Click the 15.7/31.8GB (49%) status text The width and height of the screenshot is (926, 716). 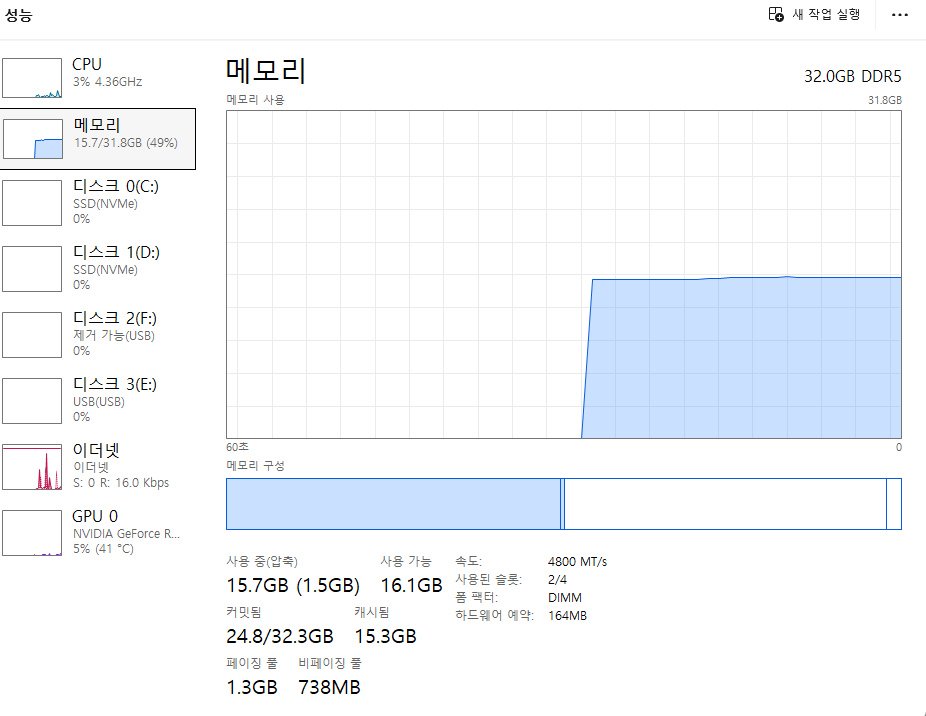[x=126, y=143]
